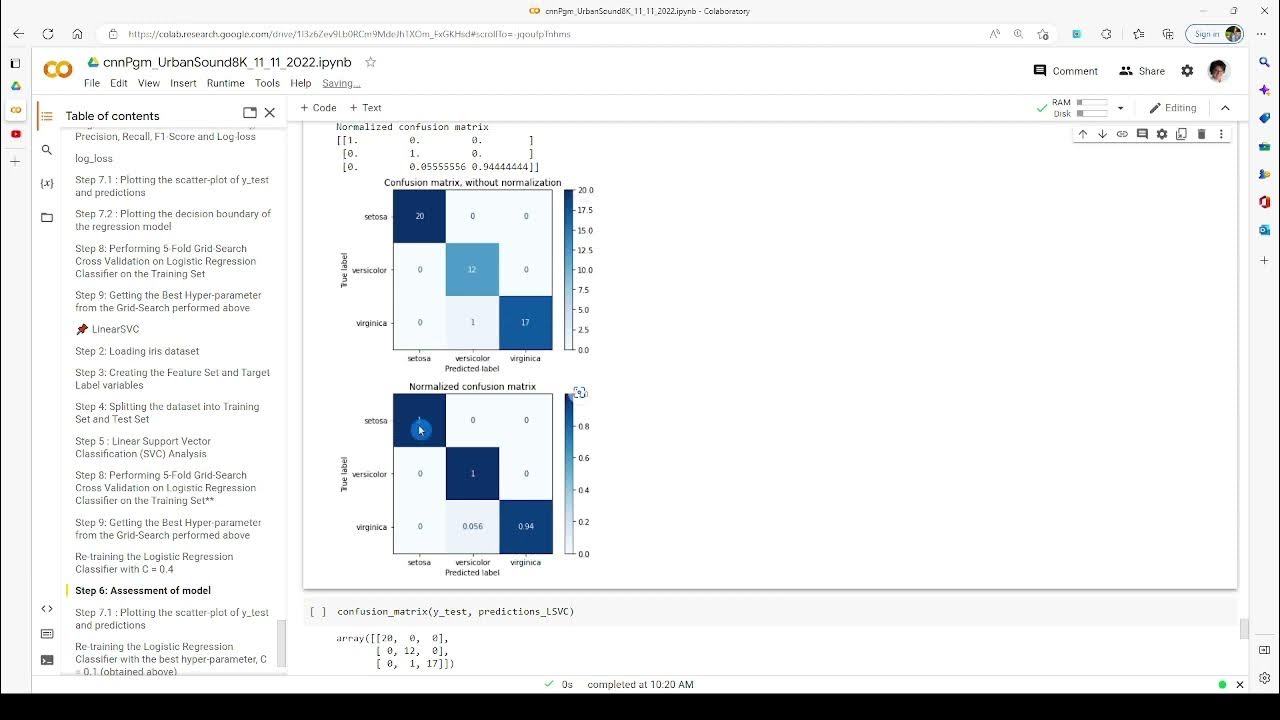The height and width of the screenshot is (720, 1280).
Task: Open the Tools menu
Action: click(267, 83)
